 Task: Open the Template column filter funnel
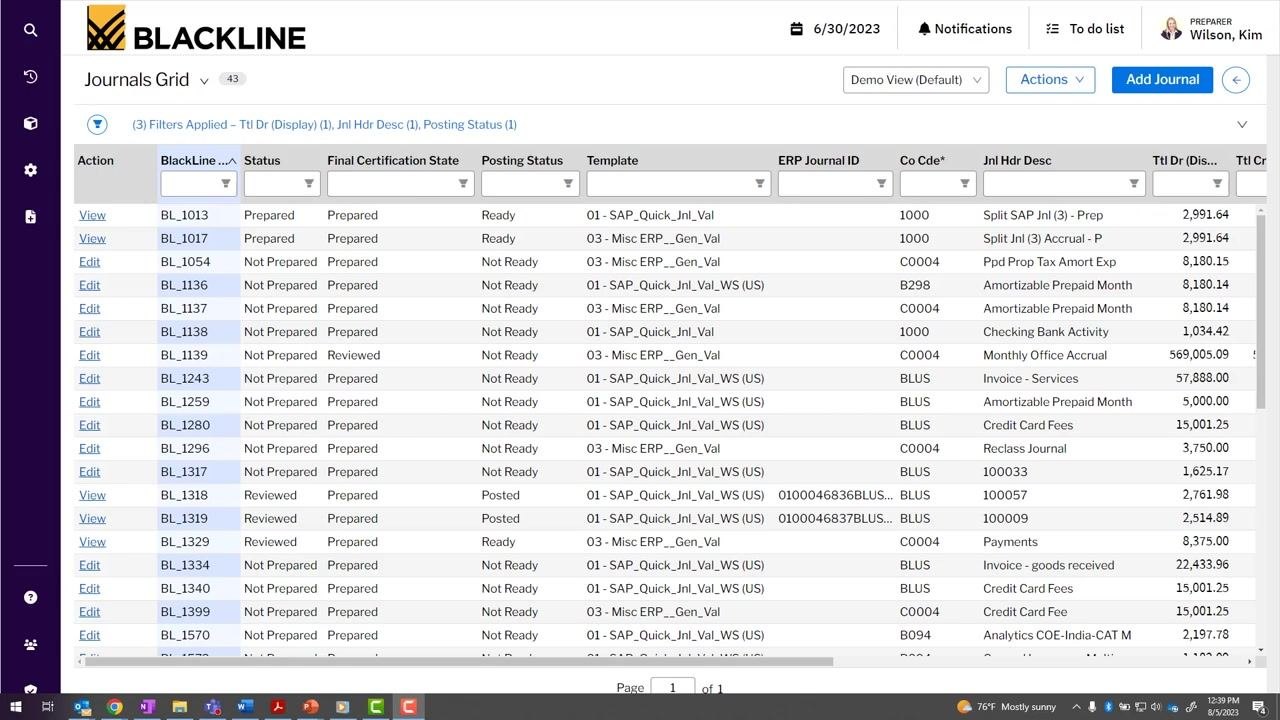click(x=760, y=183)
